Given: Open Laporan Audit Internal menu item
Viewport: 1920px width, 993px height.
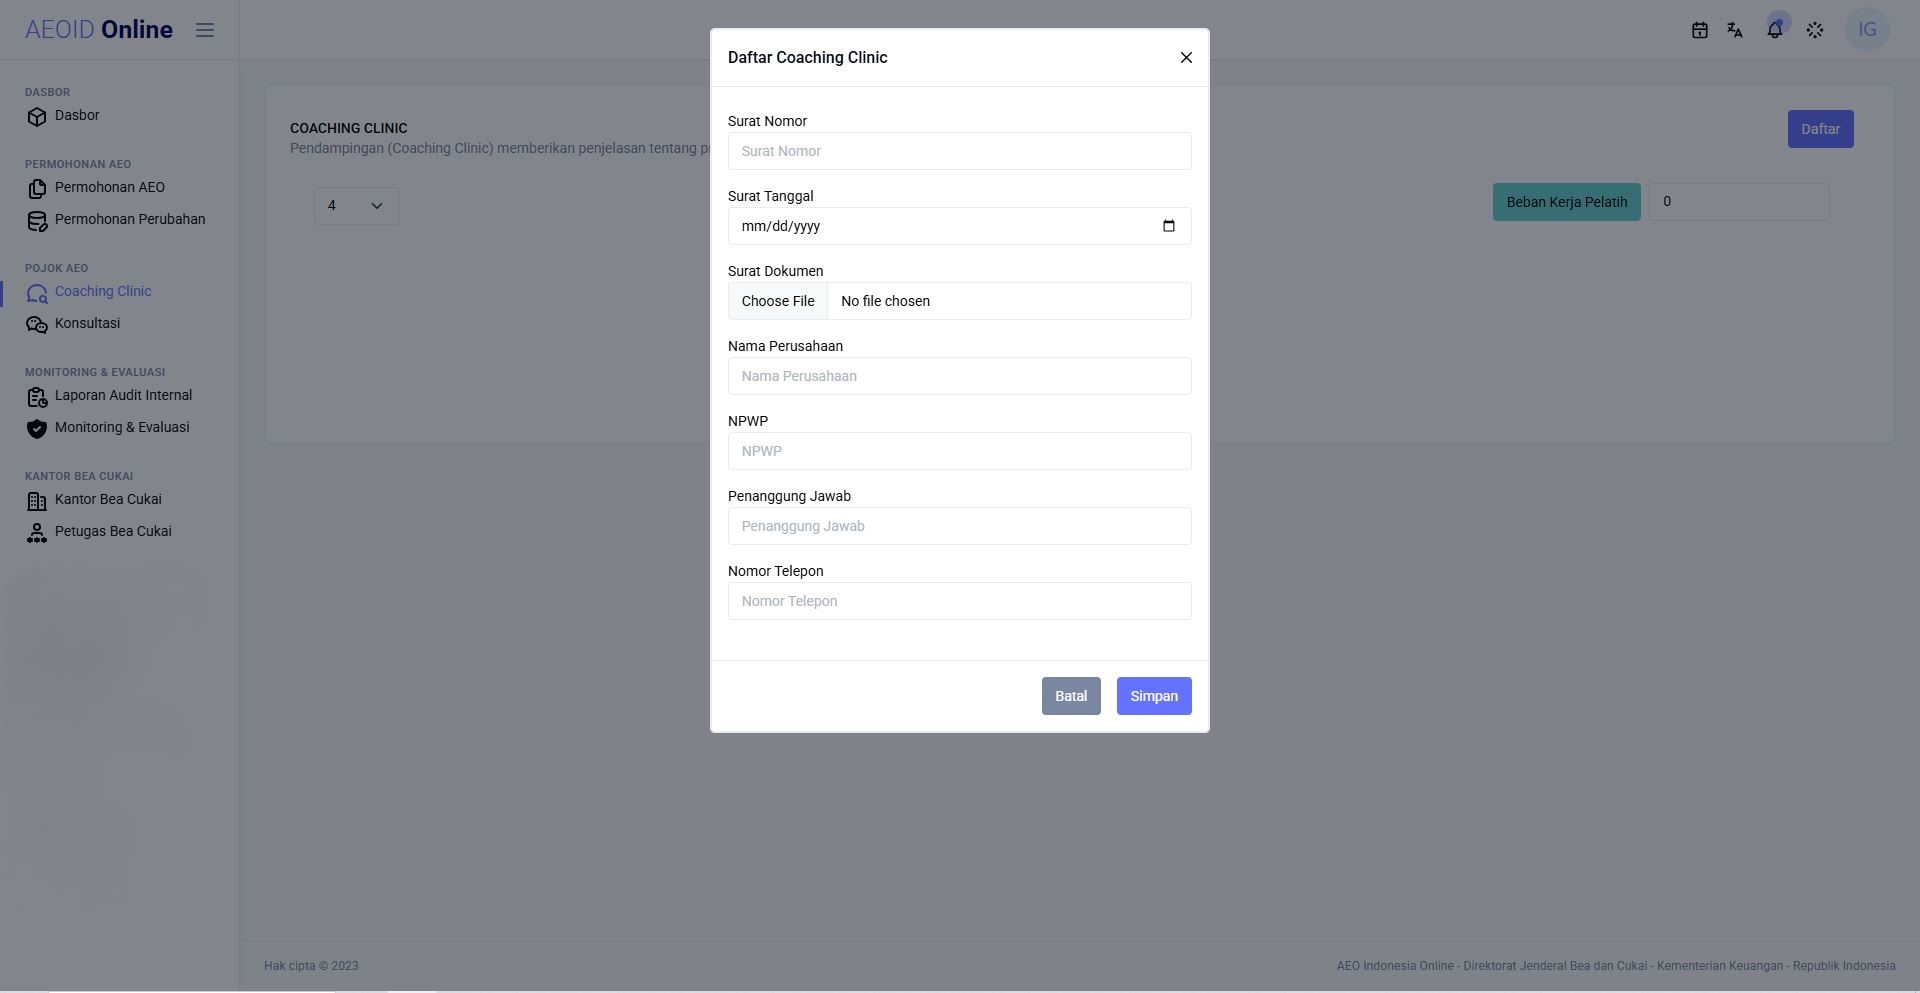Looking at the screenshot, I should coord(123,395).
